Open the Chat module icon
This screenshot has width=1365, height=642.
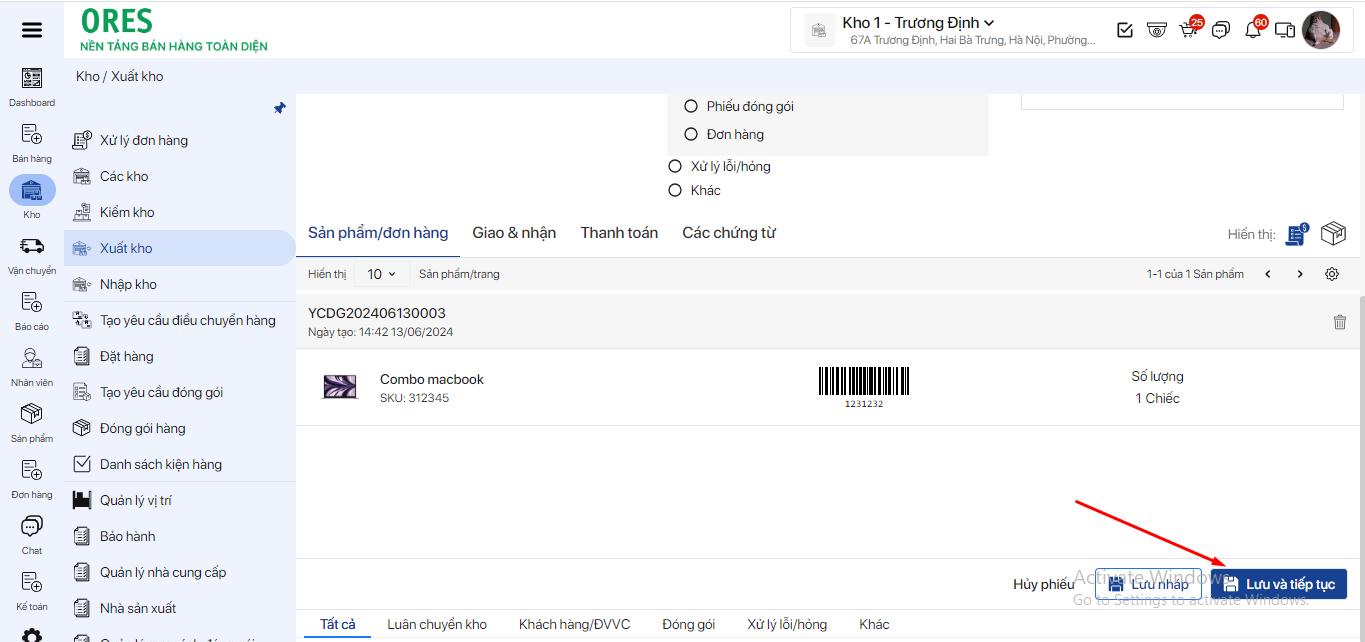tap(32, 533)
